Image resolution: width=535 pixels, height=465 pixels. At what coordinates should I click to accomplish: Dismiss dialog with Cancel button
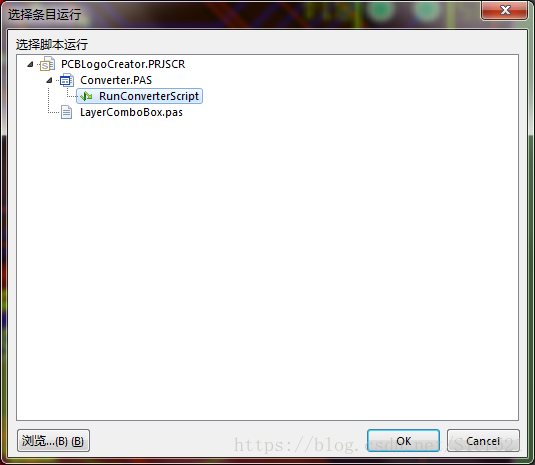click(x=483, y=441)
